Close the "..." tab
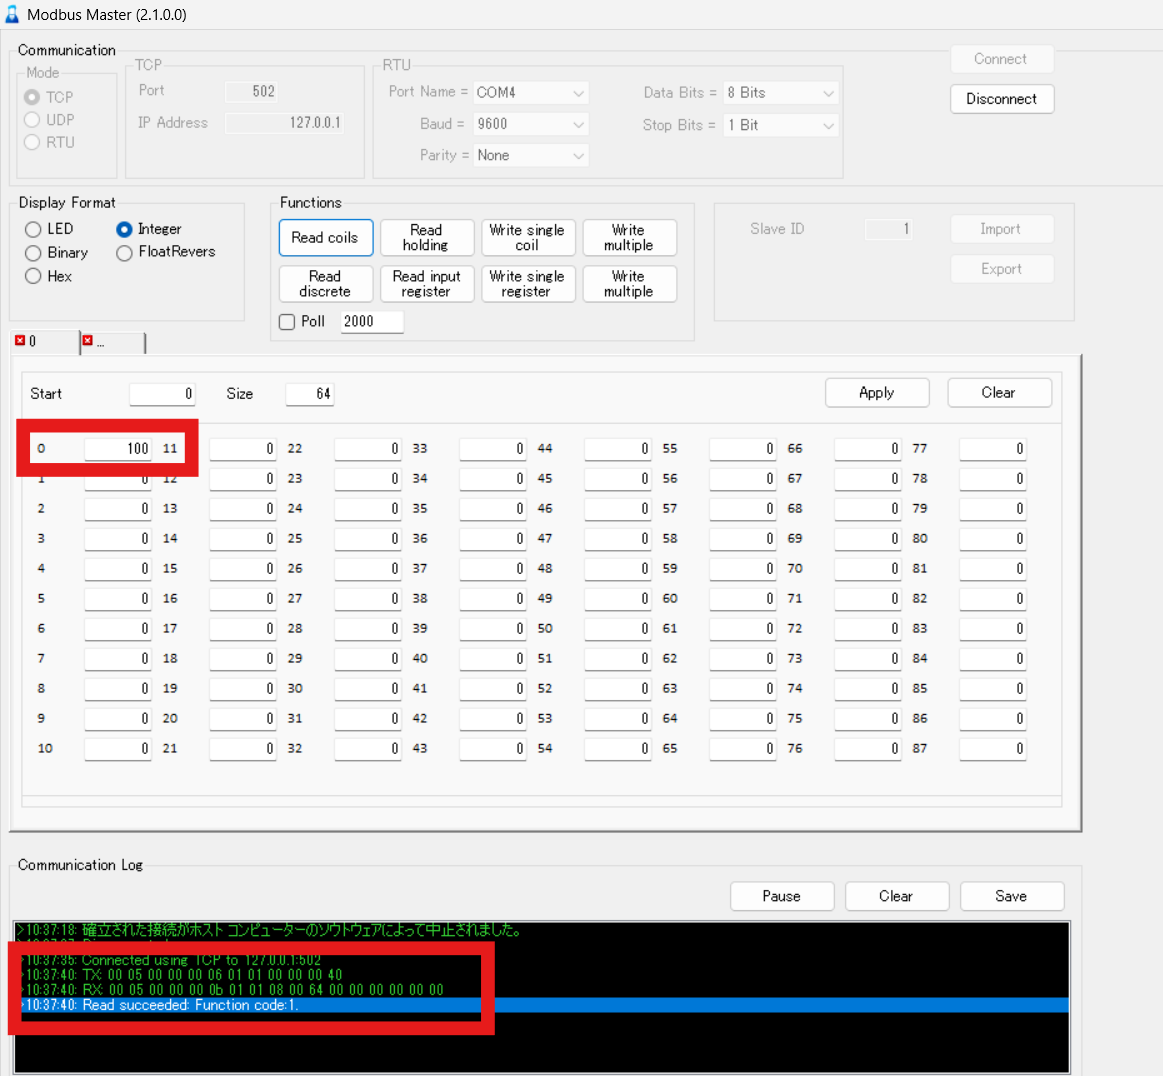Screen dimensions: 1163x1076 pyautogui.click(x=89, y=341)
